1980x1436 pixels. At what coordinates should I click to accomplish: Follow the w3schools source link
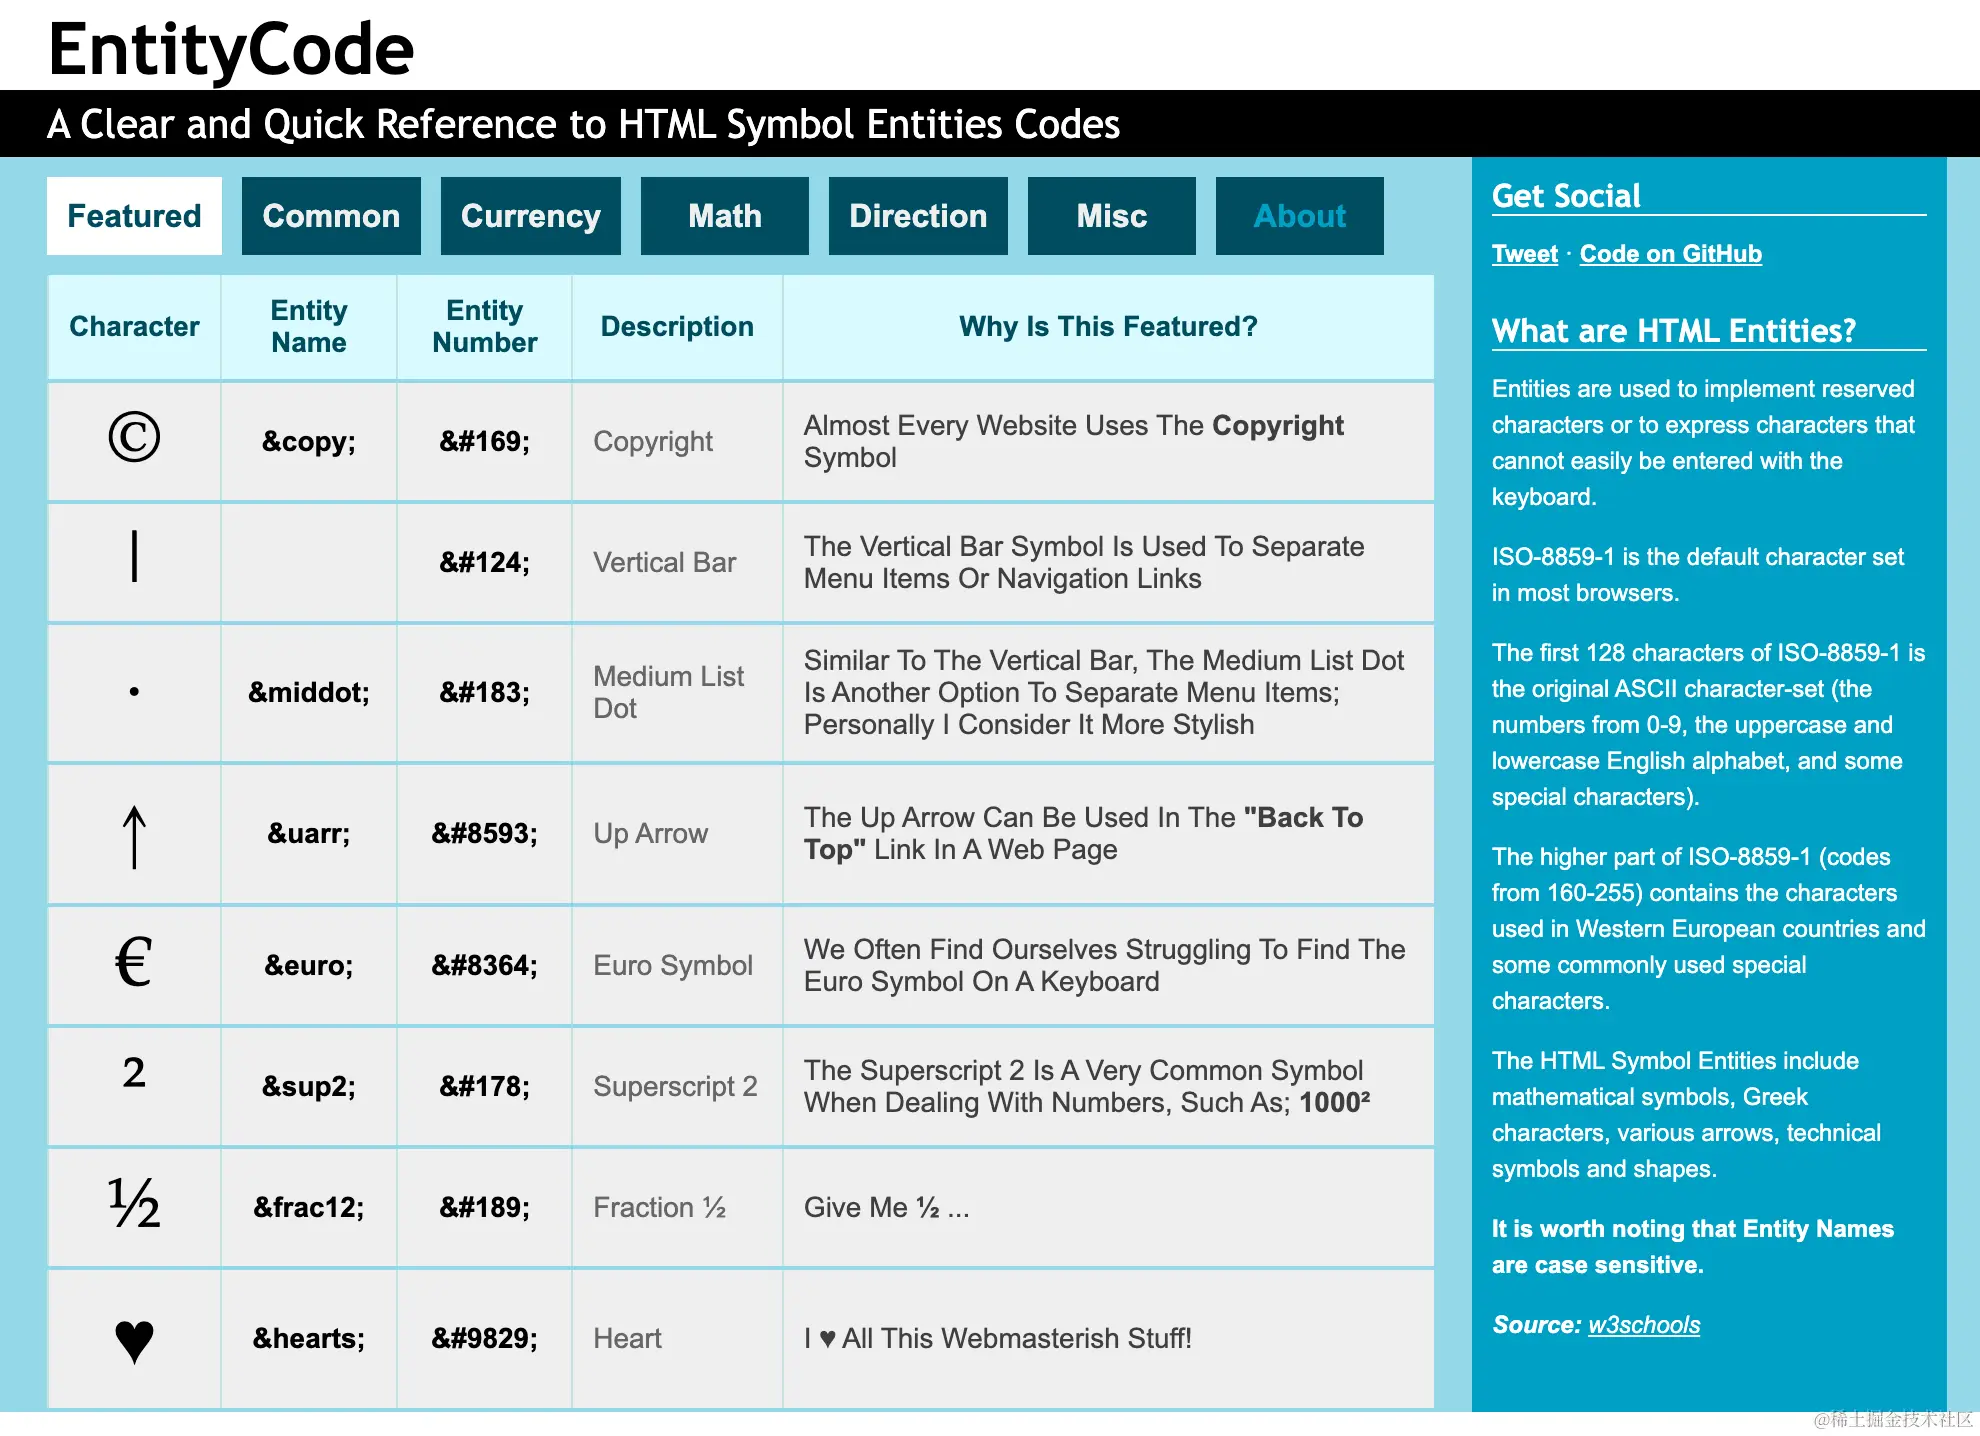coord(1643,1325)
